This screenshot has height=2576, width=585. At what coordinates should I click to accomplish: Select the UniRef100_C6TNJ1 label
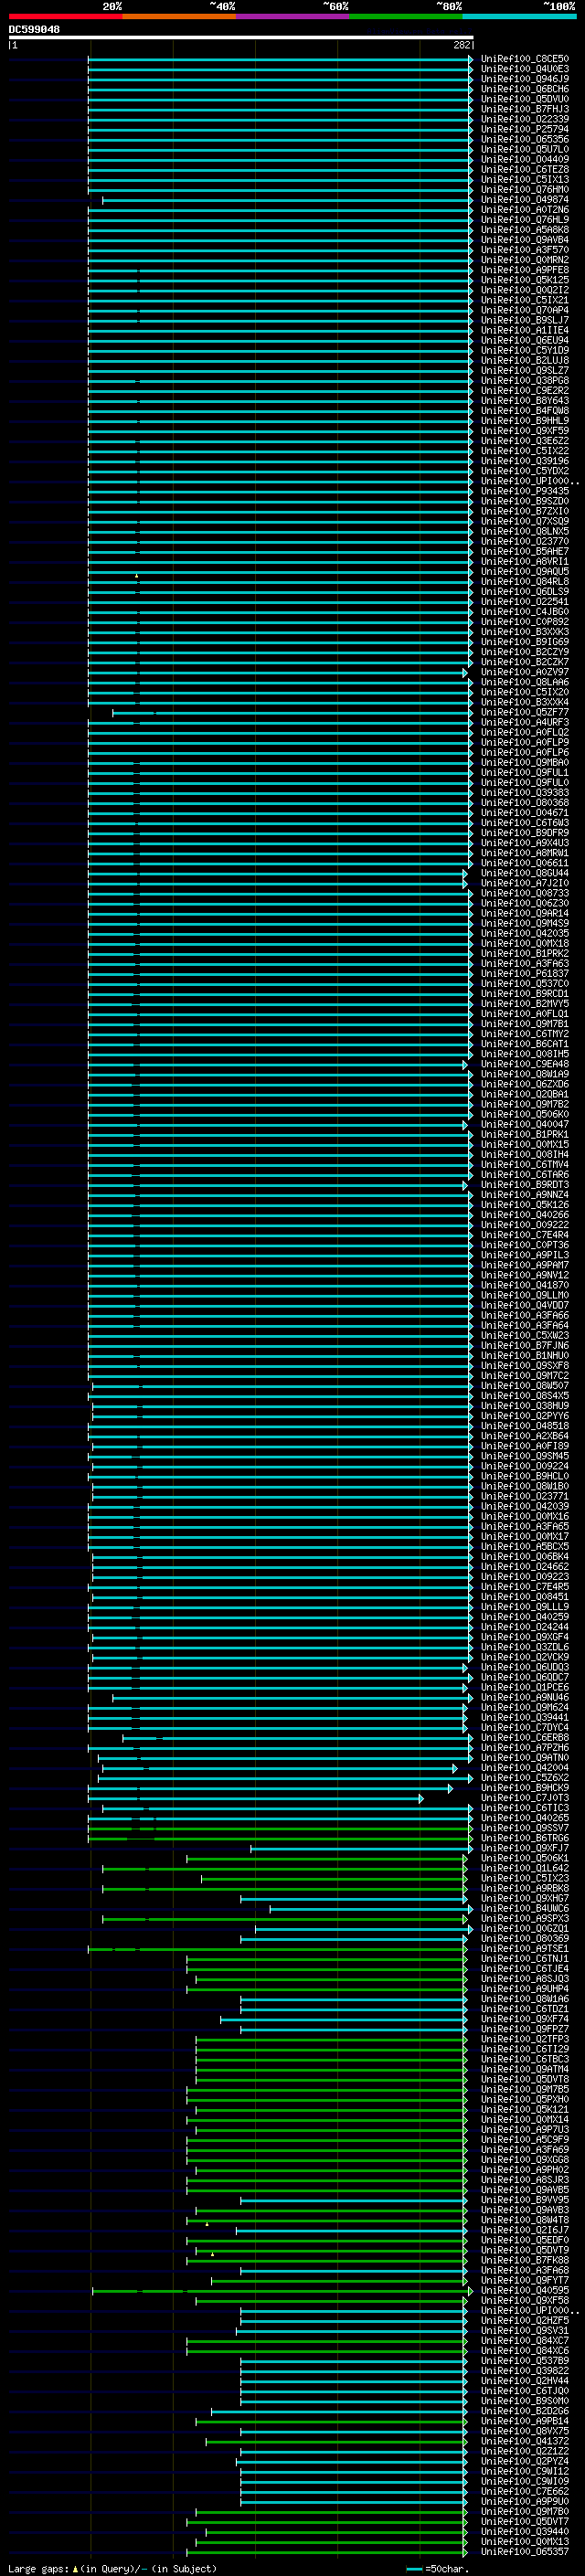[525, 1959]
